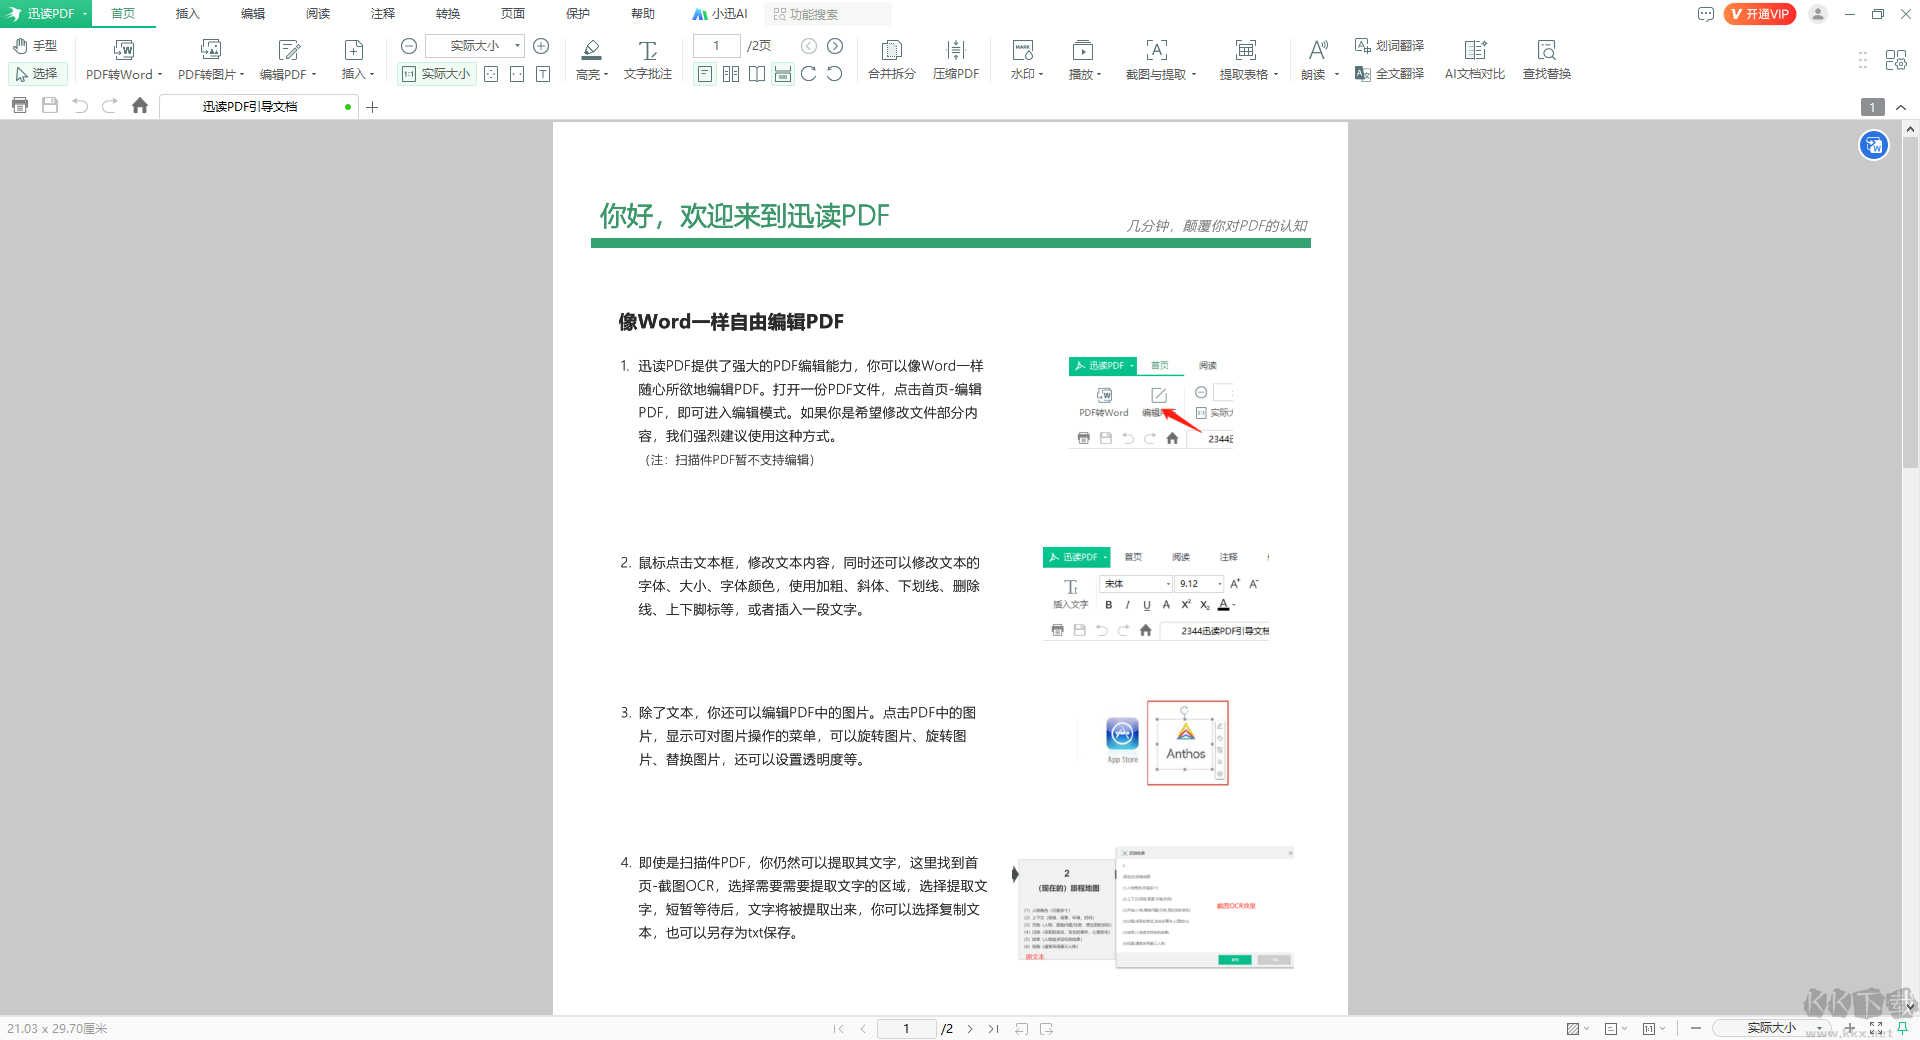This screenshot has height=1040, width=1920.
Task: Open the zoom level 实际大小 combo box
Action: (x=475, y=46)
